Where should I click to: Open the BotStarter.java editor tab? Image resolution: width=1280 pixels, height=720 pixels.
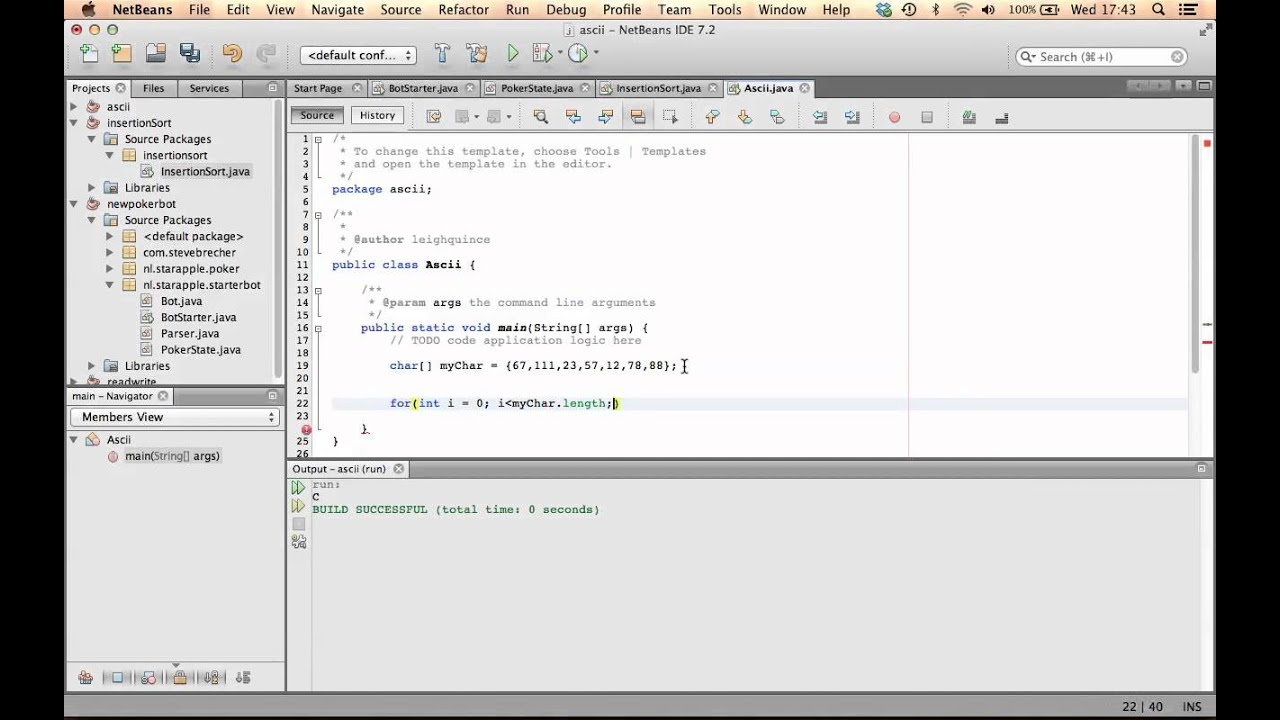pyautogui.click(x=423, y=88)
